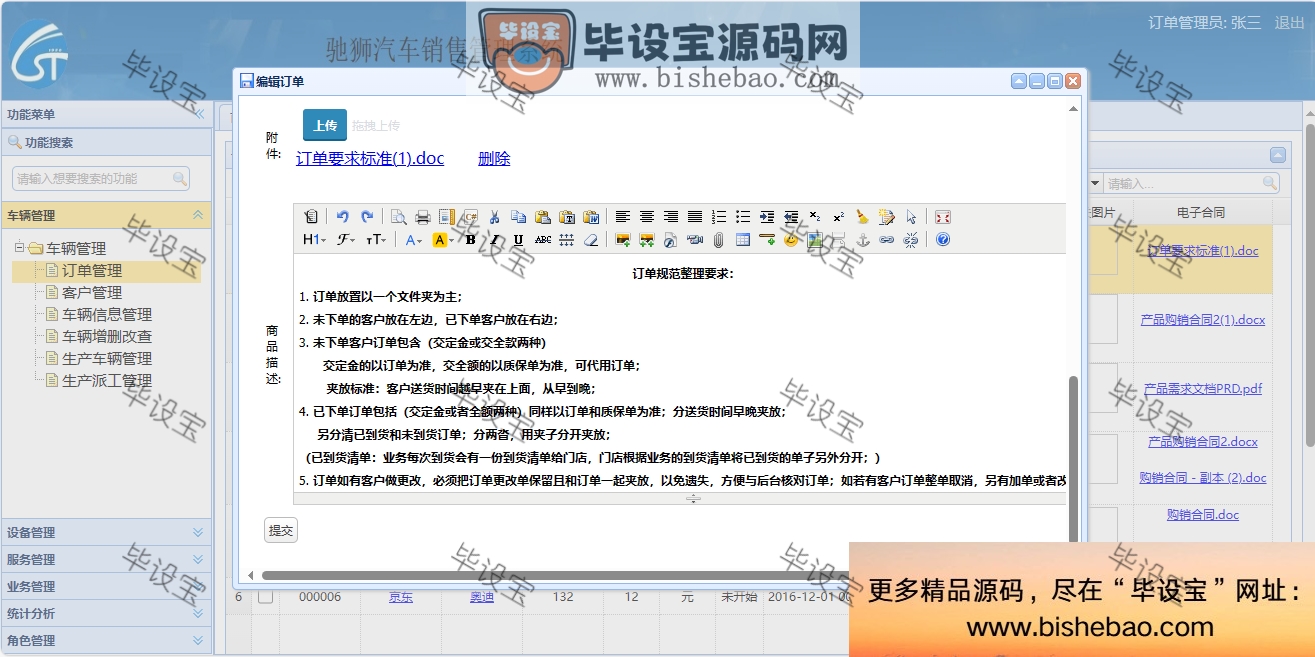Viewport: 1315px width, 657px height.
Task: Cut selected text with the scissors icon
Action: point(494,216)
